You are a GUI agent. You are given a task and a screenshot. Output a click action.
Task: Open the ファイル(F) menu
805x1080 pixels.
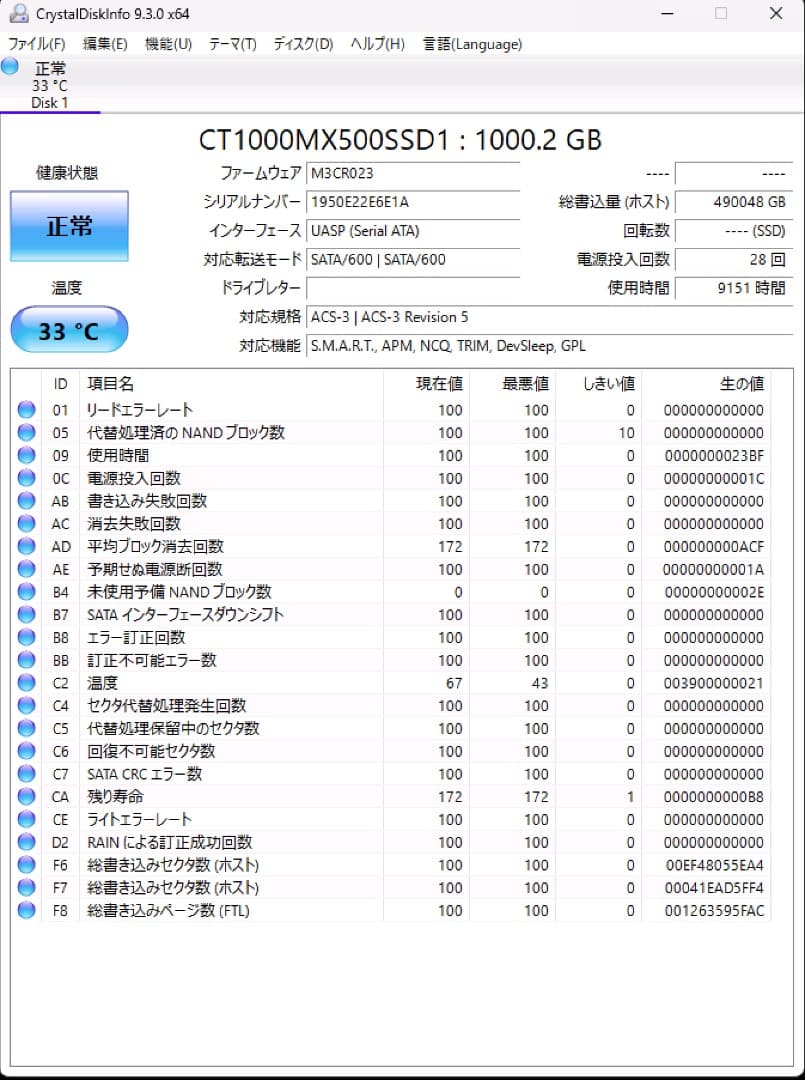[x=36, y=44]
